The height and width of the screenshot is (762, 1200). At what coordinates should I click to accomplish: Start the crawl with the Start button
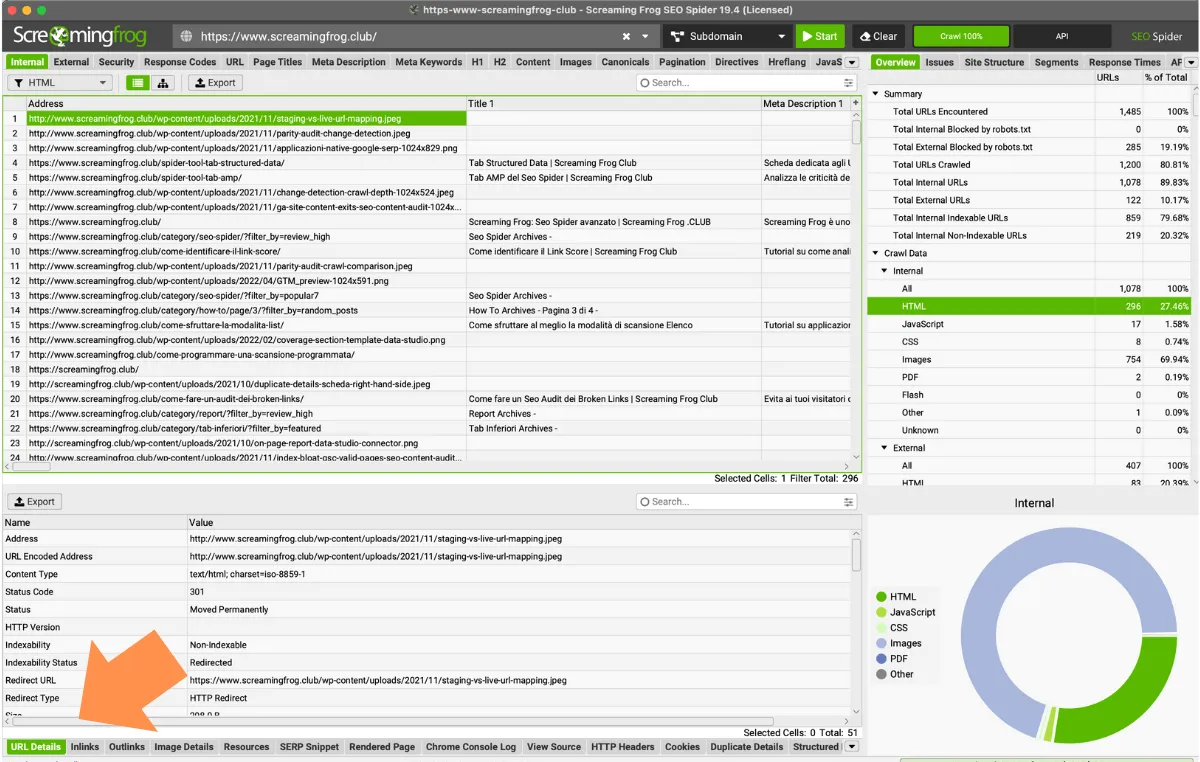coord(820,36)
